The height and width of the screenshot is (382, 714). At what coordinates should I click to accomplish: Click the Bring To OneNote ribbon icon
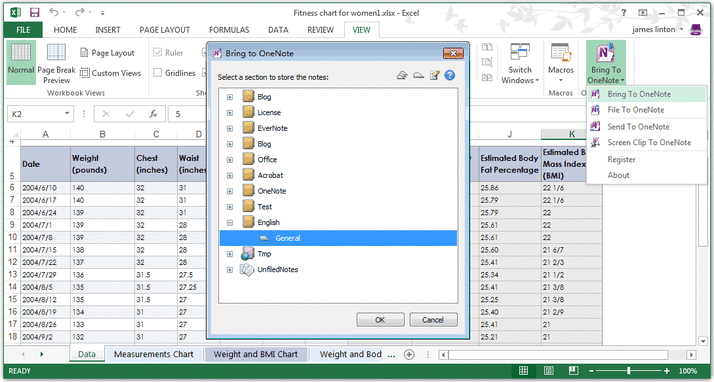coord(606,53)
